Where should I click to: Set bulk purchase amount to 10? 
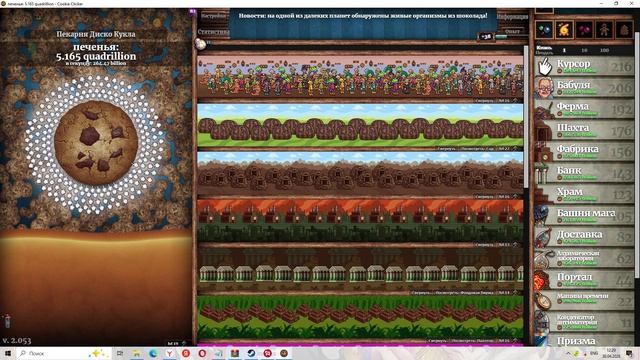[584, 50]
